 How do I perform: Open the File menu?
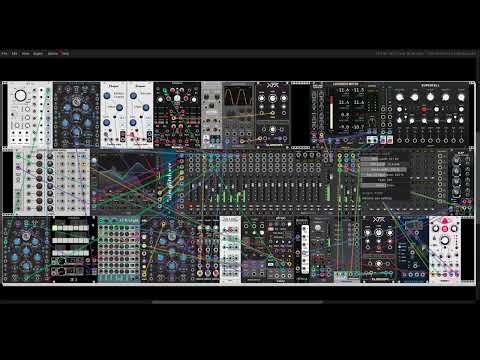click(x=4, y=53)
